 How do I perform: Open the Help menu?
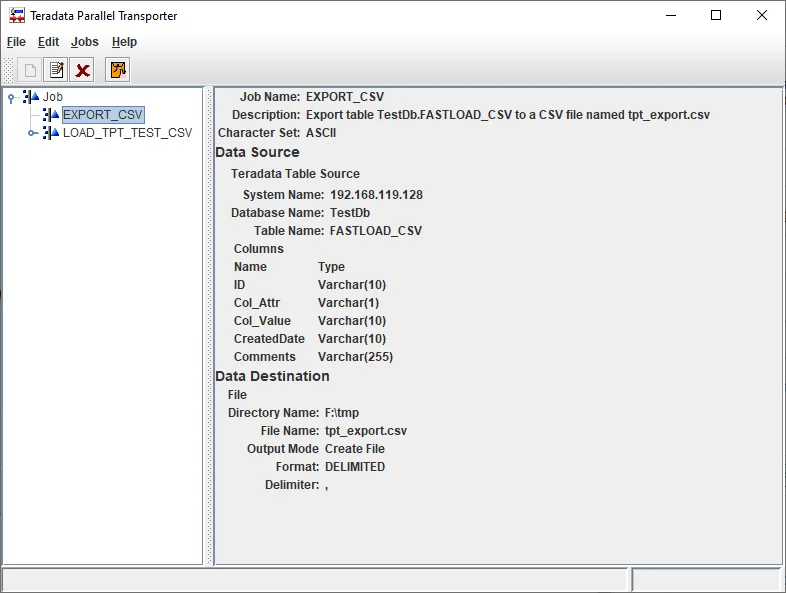[124, 42]
